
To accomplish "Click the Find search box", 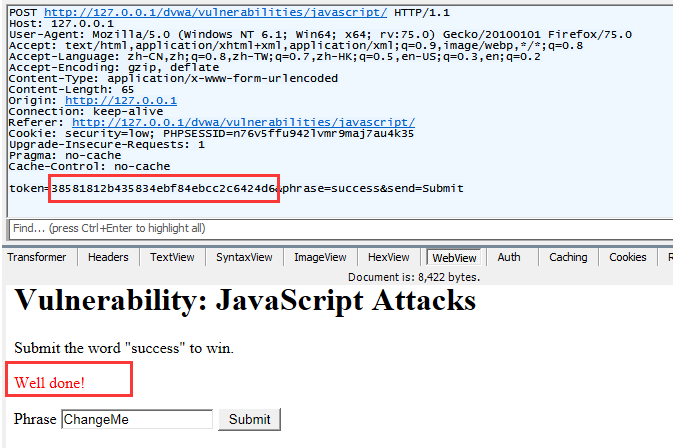I will [x=330, y=228].
